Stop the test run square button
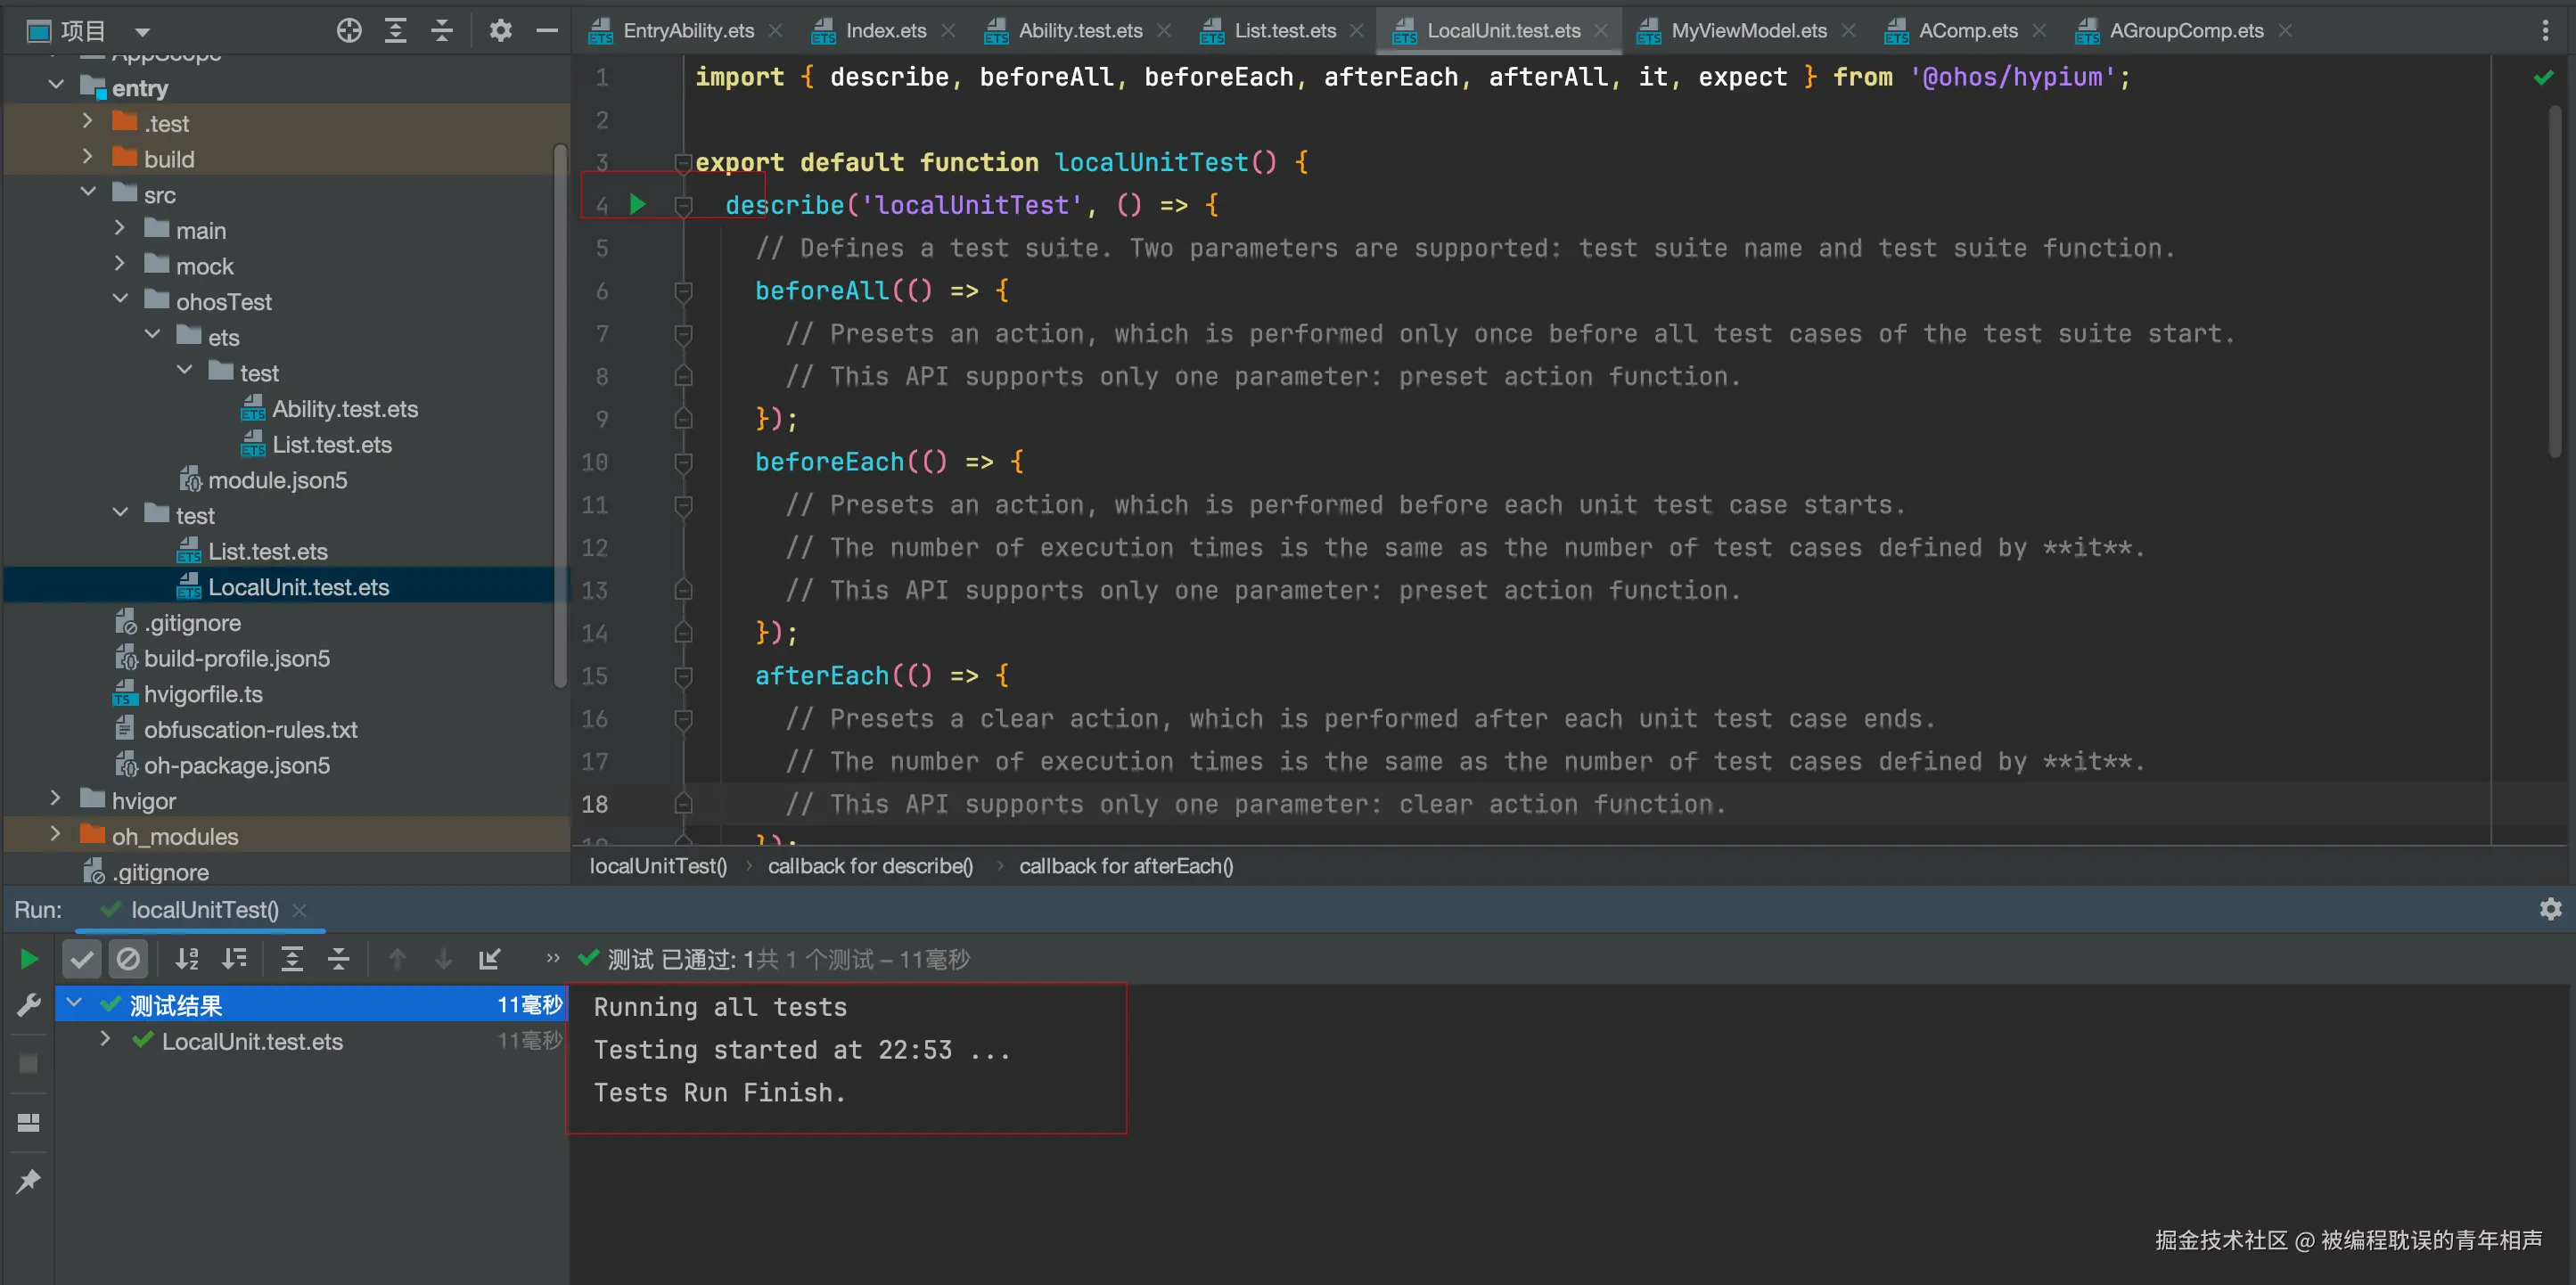Viewport: 2576px width, 1285px height. click(29, 1064)
